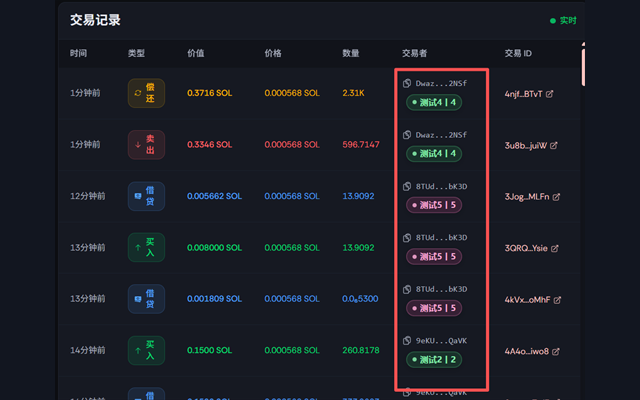The height and width of the screenshot is (400, 640).
Task: Click the 买入 badge in the 0.008000 SOL row
Action: click(x=146, y=247)
